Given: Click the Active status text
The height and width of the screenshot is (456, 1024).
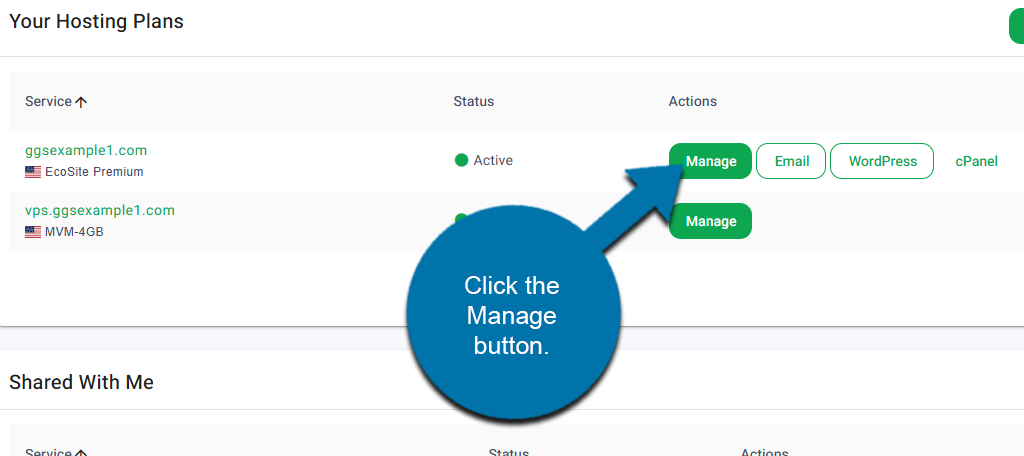Looking at the screenshot, I should (493, 160).
